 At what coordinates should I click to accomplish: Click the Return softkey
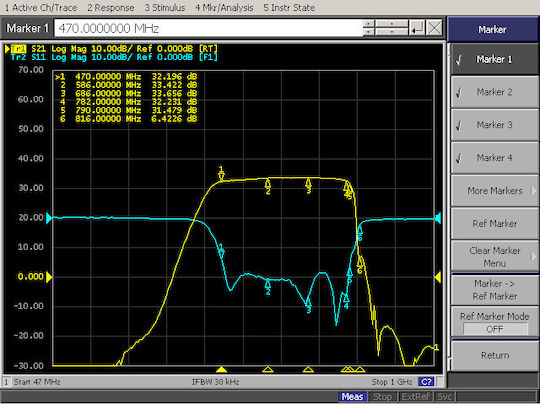pos(494,355)
